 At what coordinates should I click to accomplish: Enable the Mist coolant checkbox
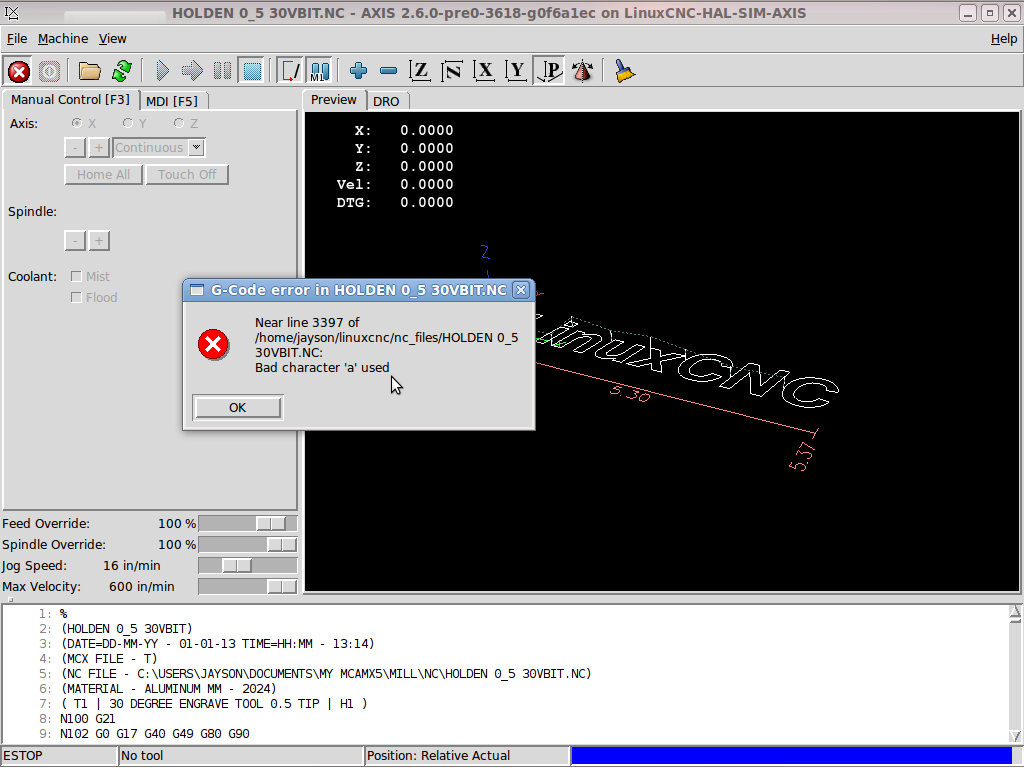tap(76, 276)
